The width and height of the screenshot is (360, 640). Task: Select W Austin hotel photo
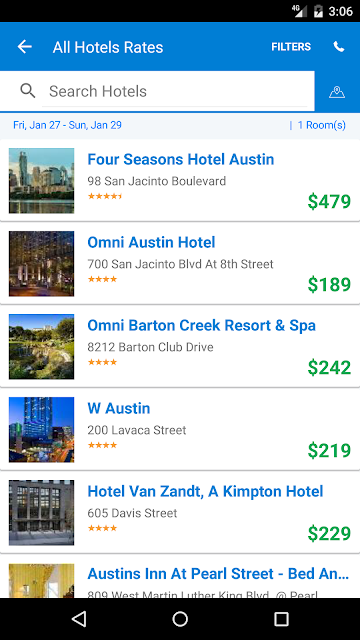pos(42,429)
